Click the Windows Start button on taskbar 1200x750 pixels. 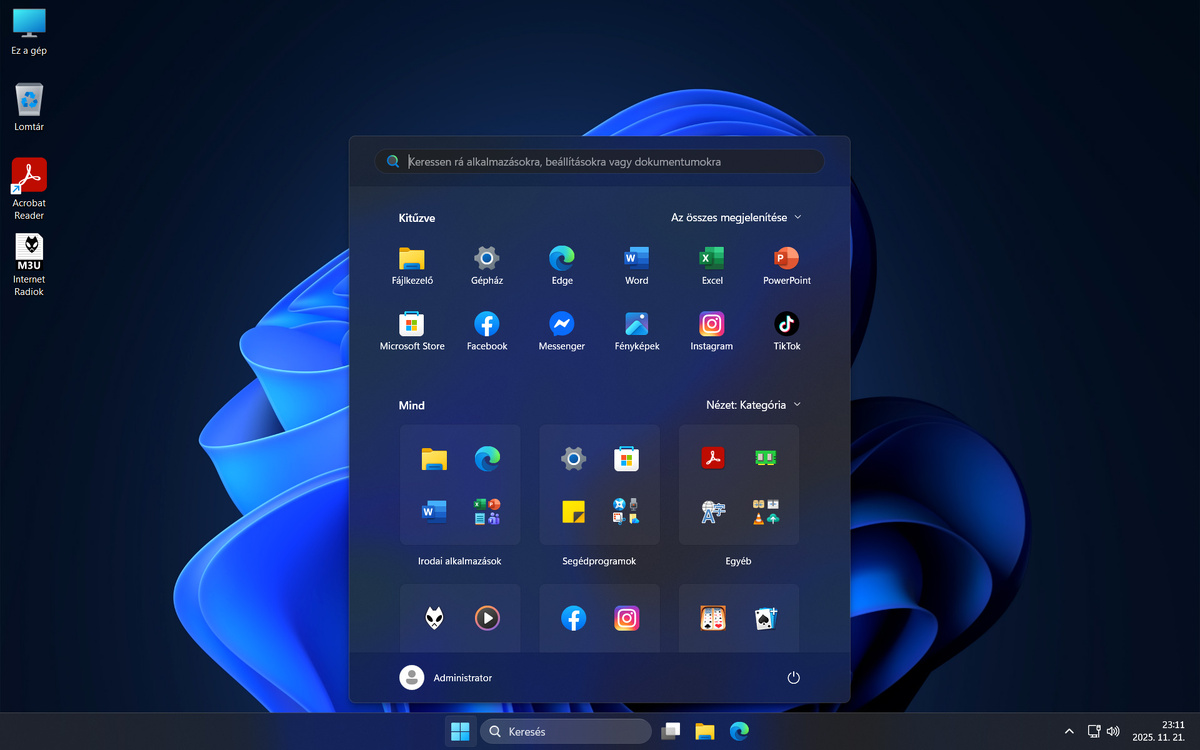pyautogui.click(x=460, y=731)
